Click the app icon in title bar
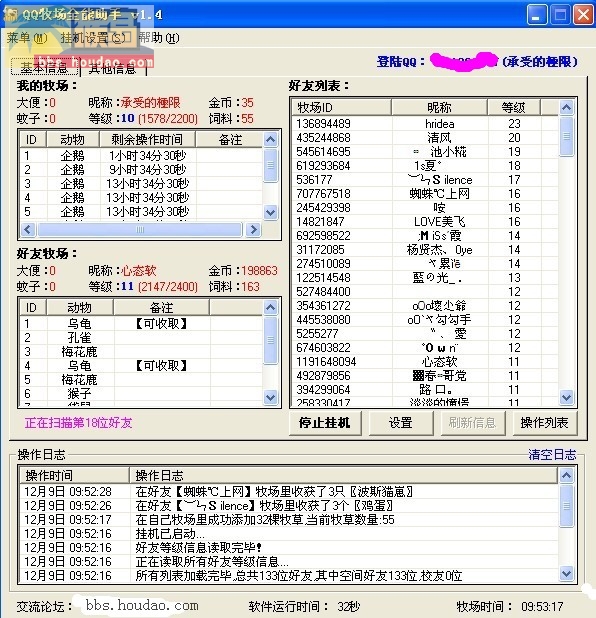Viewport: 596px width, 618px height. pos(10,14)
